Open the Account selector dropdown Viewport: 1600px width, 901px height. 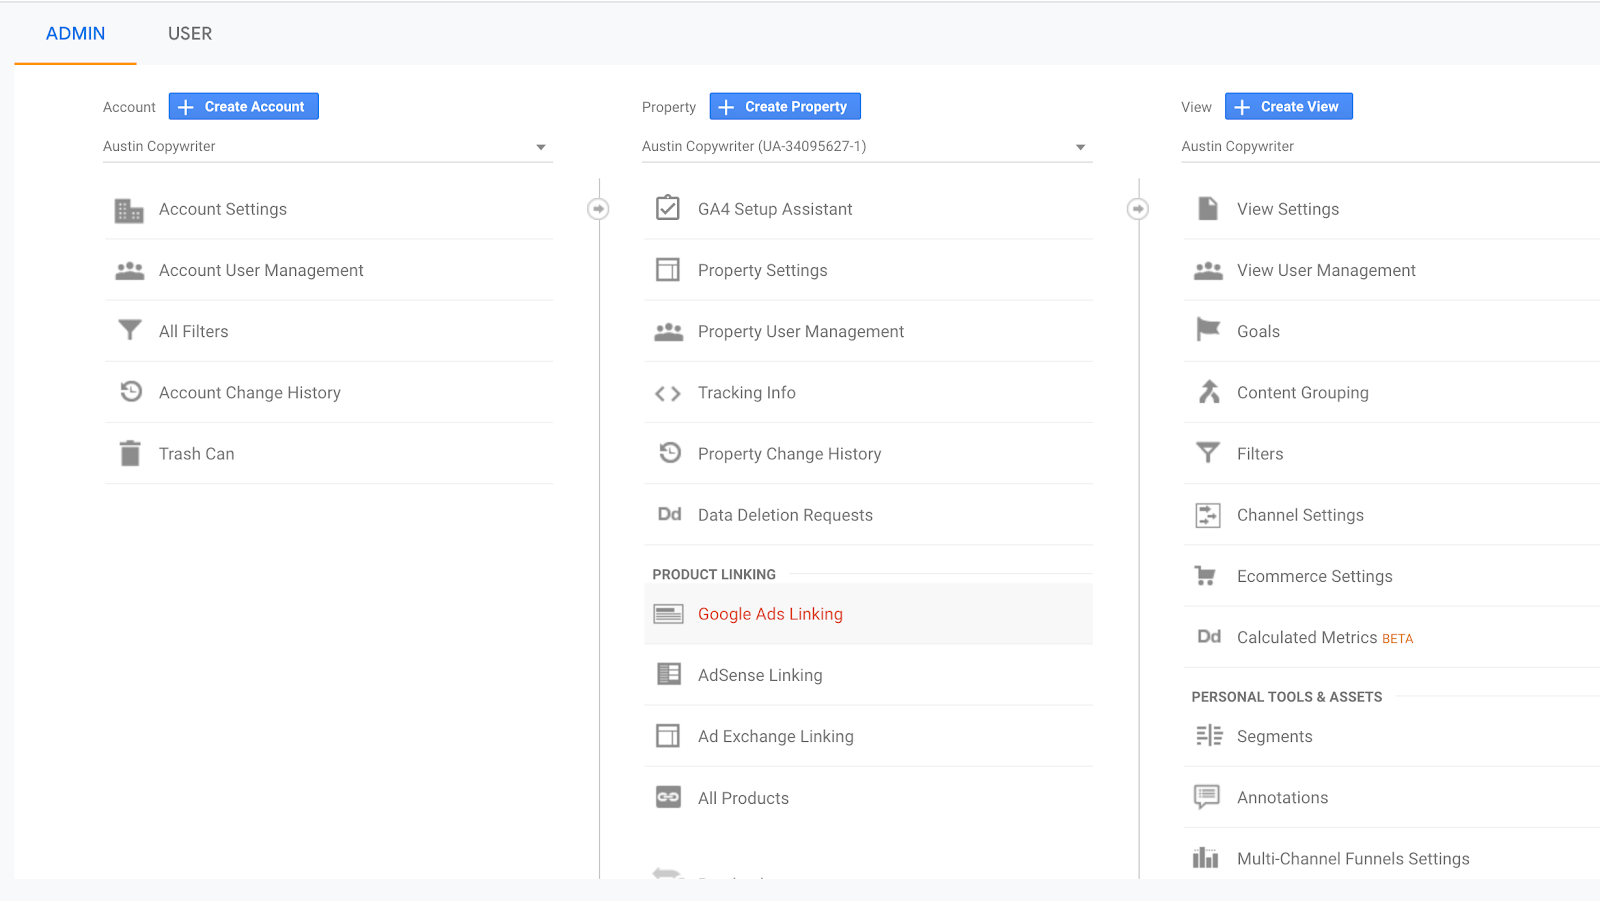point(328,147)
